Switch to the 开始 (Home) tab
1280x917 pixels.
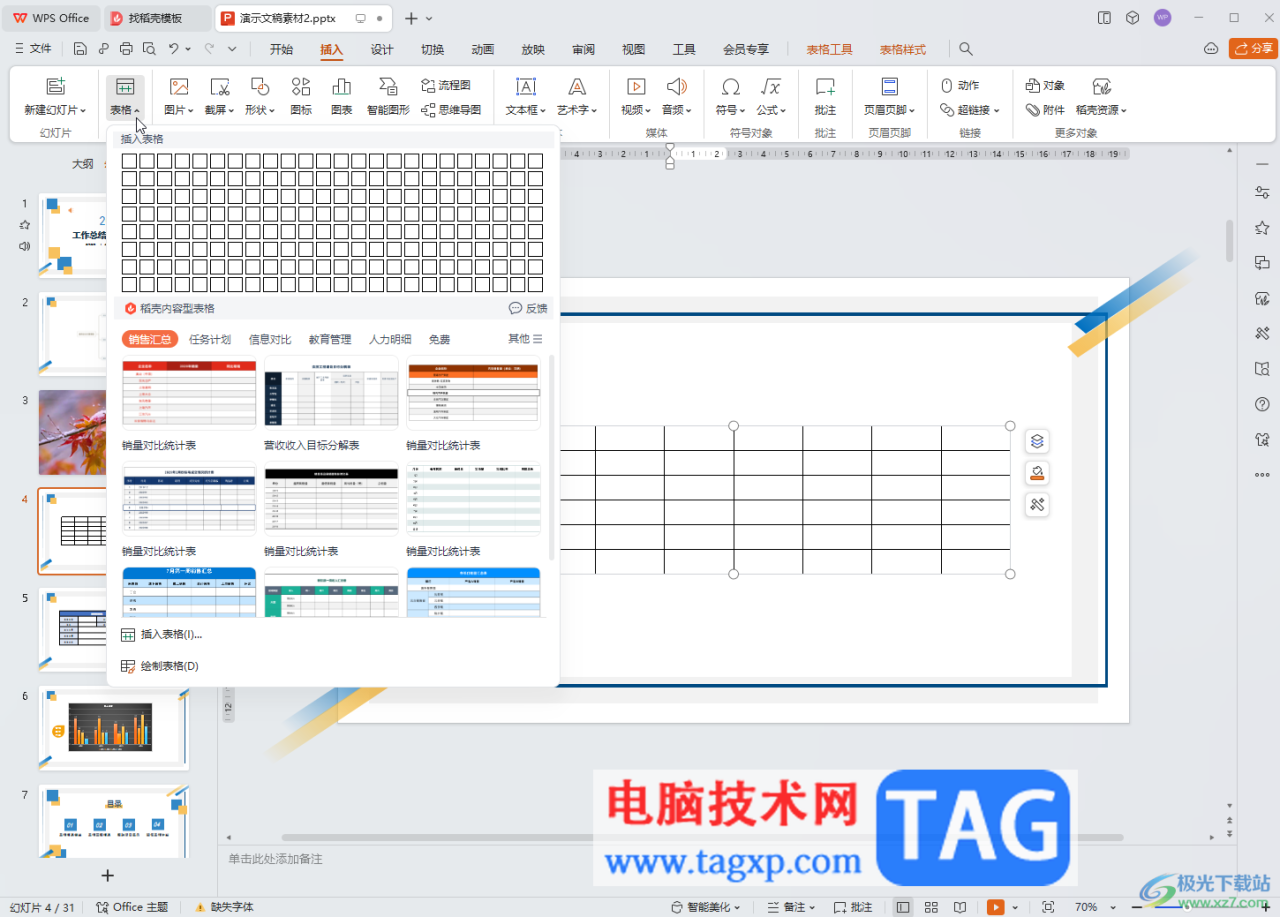point(282,49)
